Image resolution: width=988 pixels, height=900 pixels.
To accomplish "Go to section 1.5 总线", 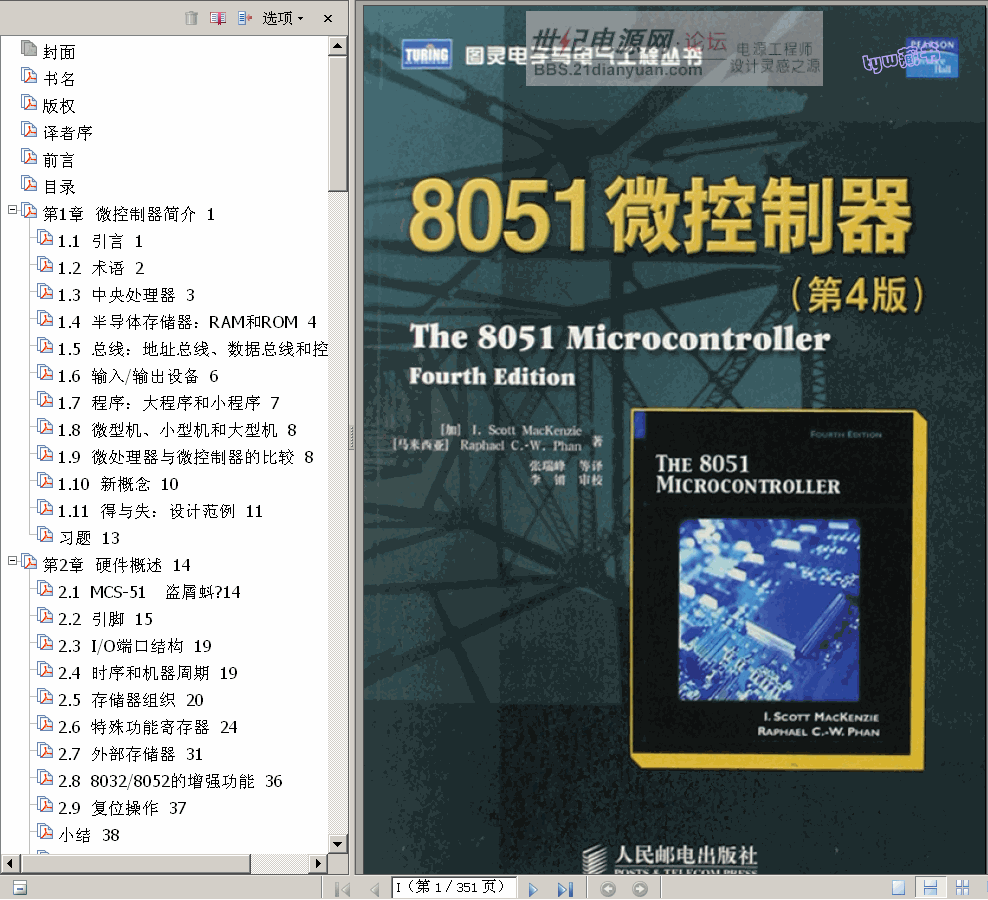I will (193, 349).
